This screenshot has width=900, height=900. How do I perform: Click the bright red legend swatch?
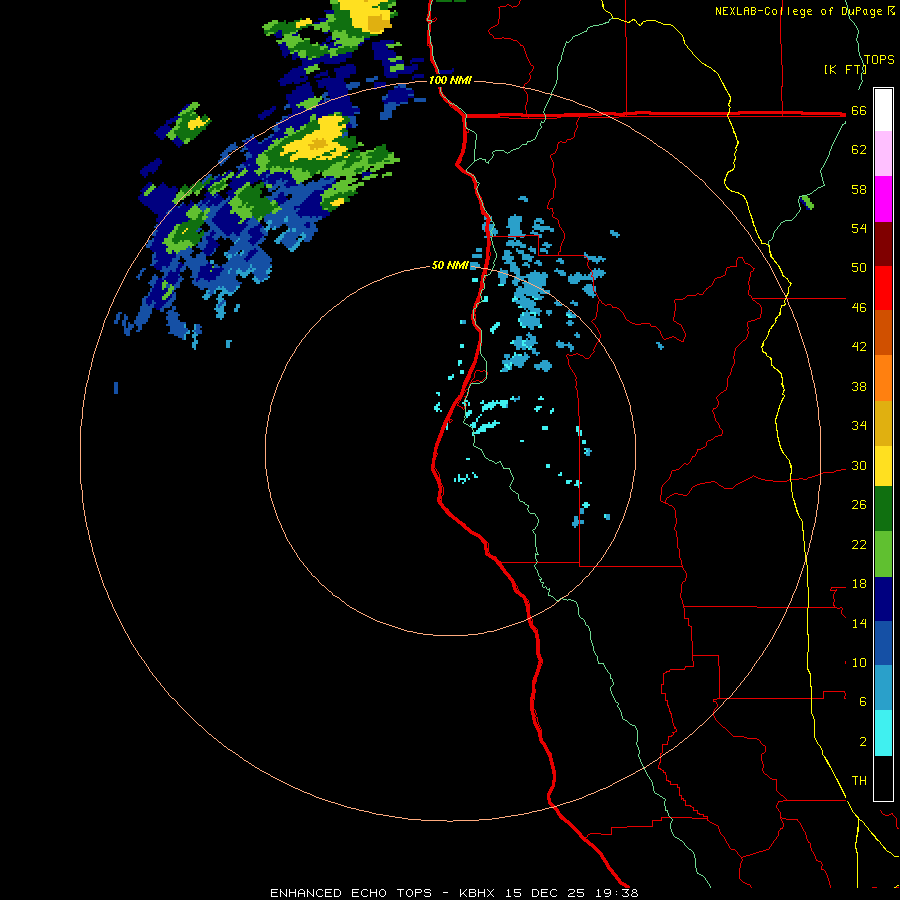883,288
